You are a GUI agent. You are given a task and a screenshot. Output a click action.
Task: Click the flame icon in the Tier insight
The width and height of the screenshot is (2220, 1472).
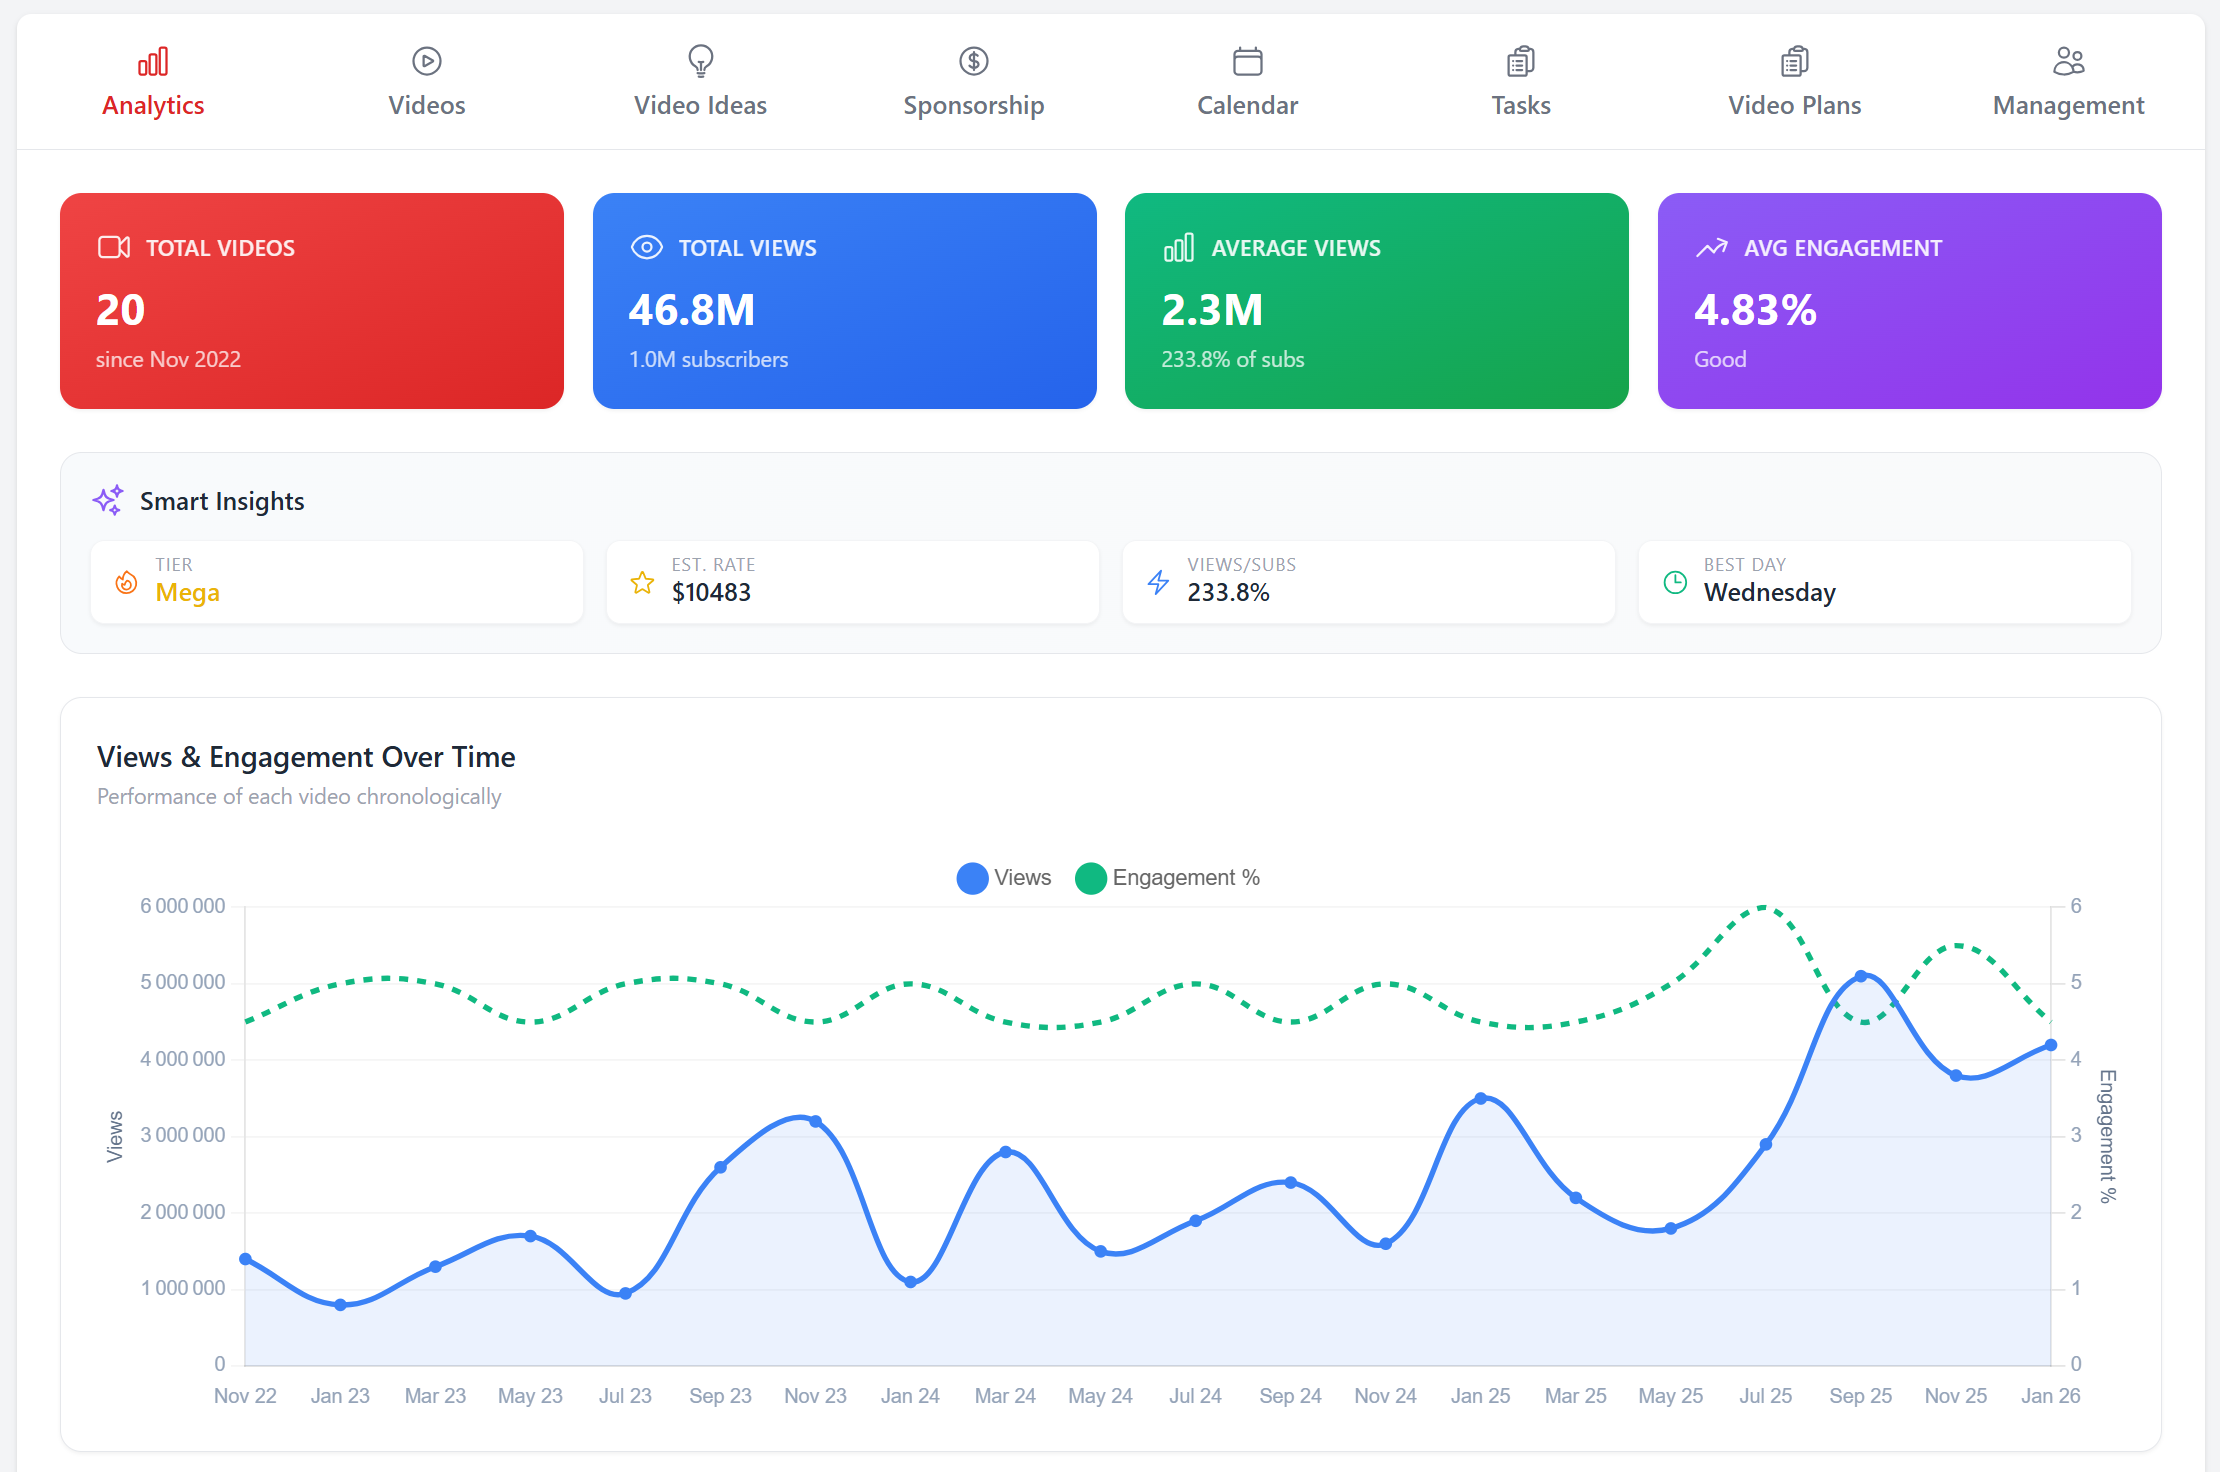tap(126, 582)
